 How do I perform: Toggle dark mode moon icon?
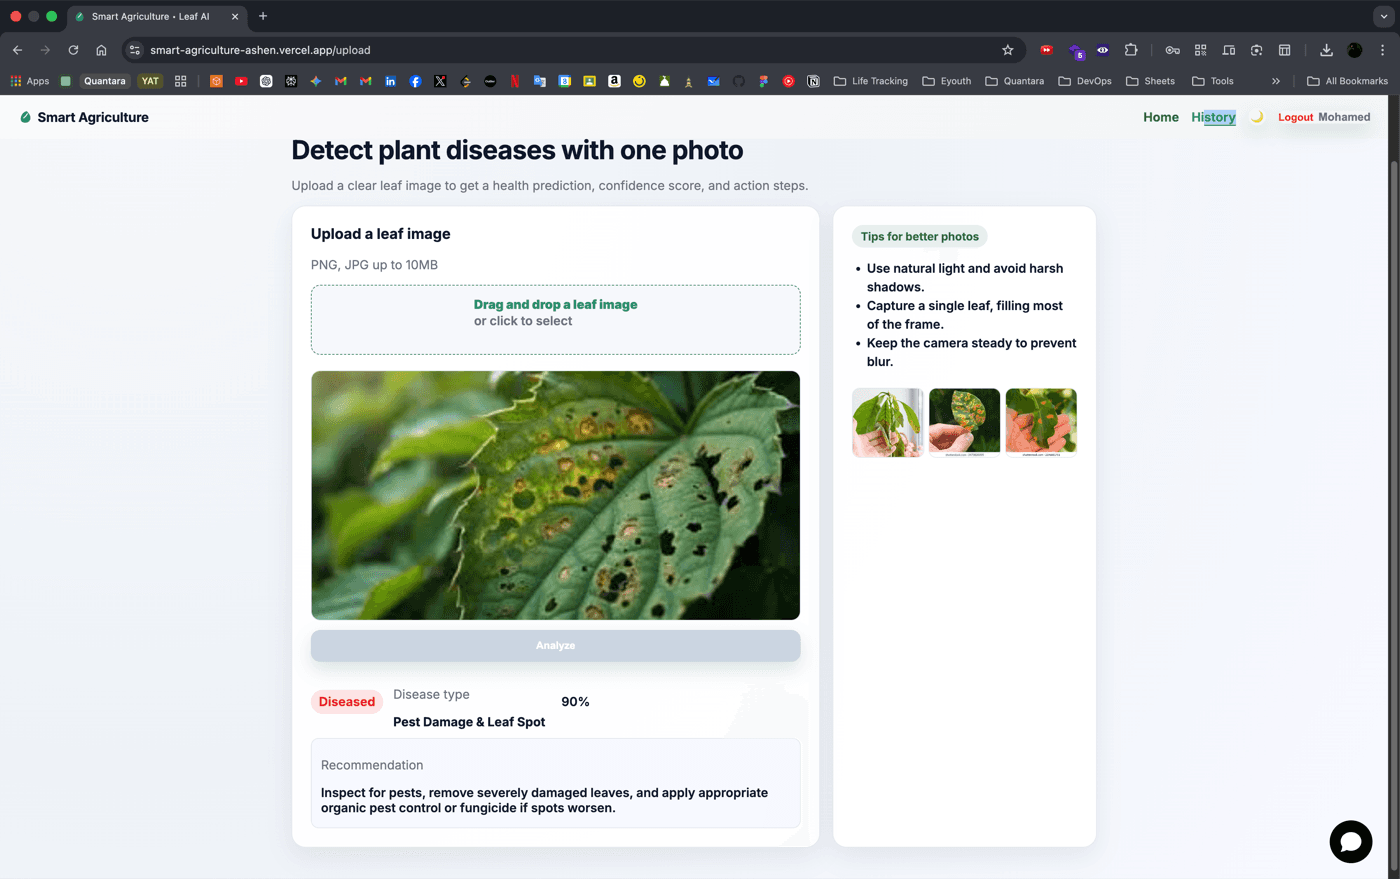pyautogui.click(x=1257, y=117)
